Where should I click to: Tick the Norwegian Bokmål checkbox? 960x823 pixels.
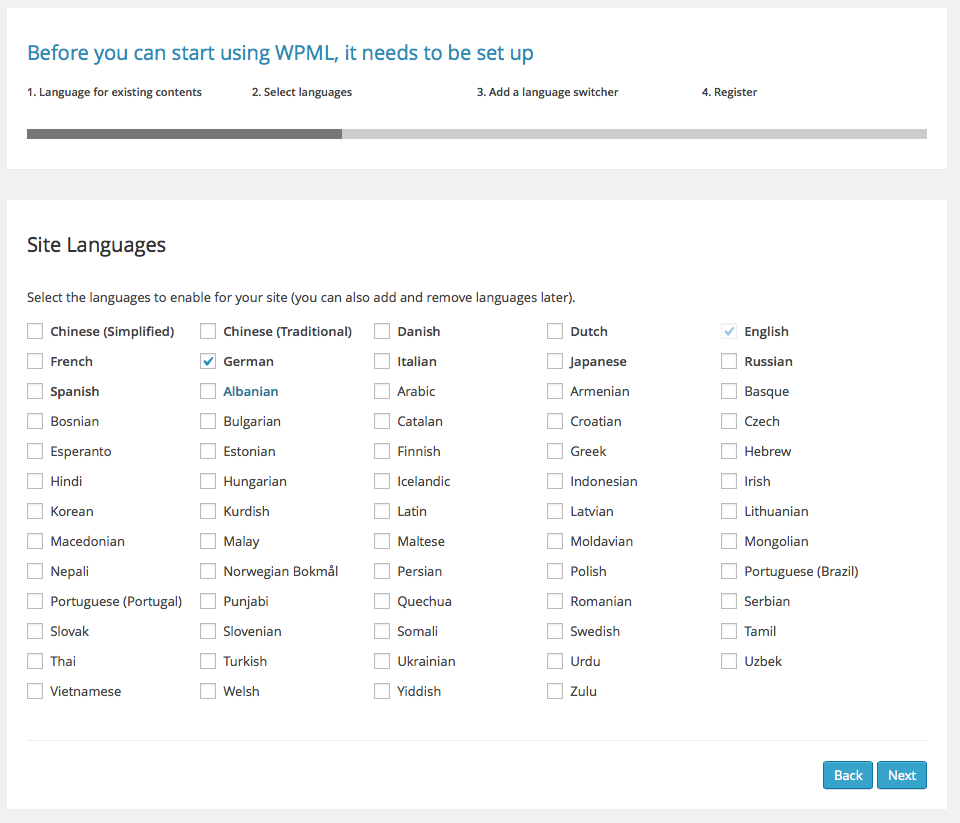tap(208, 571)
